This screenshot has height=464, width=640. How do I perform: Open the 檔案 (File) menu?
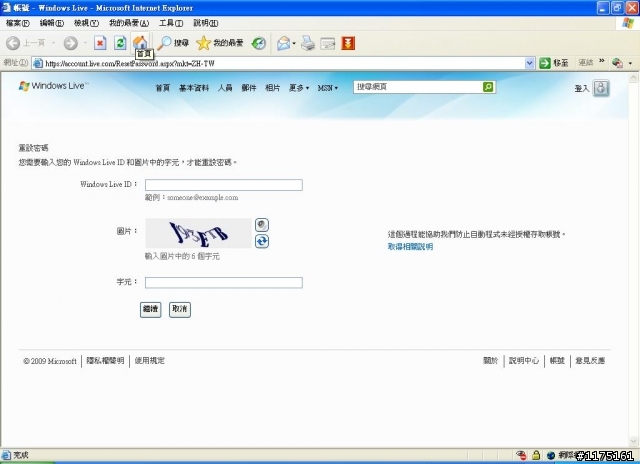point(18,23)
